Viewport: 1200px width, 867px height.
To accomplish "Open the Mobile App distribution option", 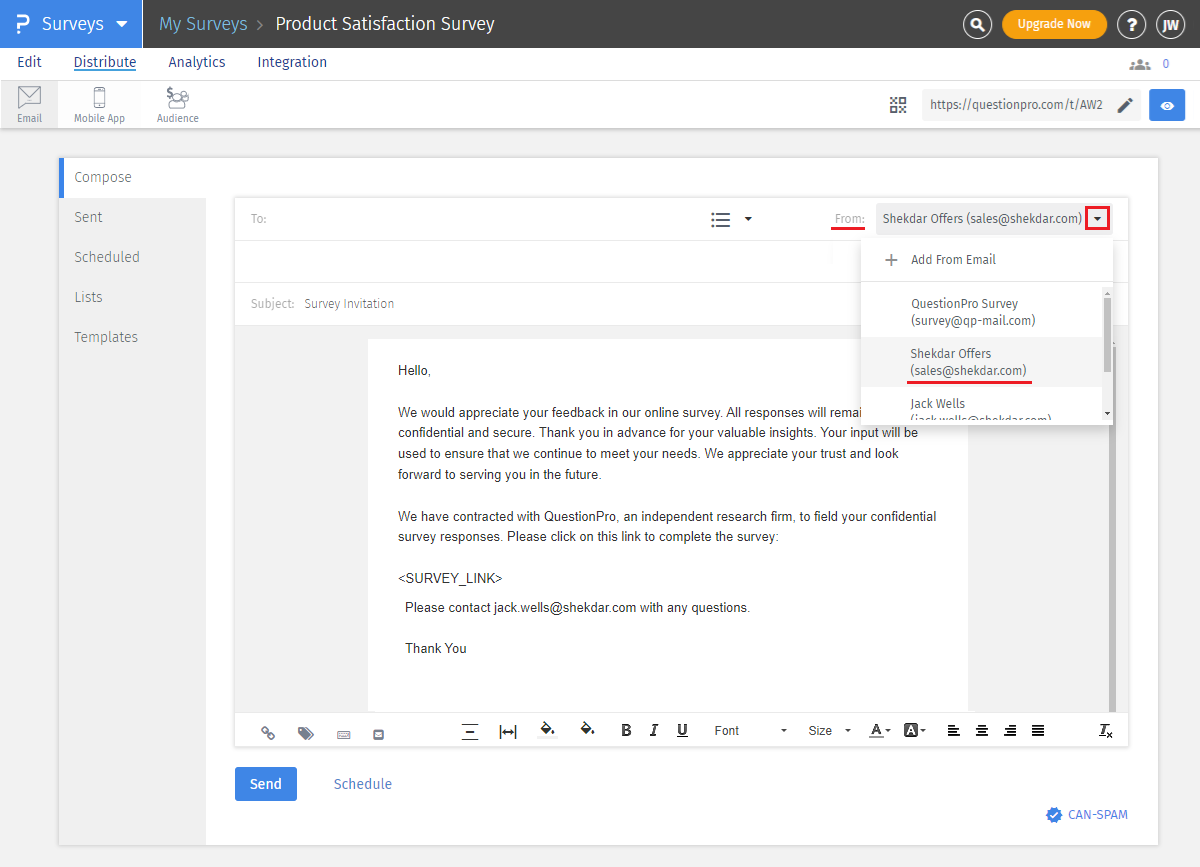I will (99, 103).
